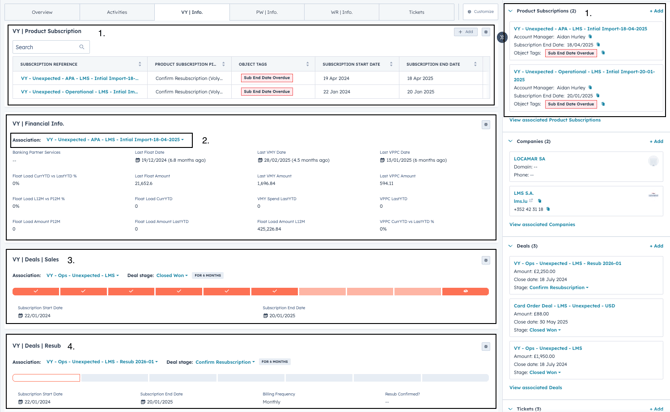This screenshot has height=412, width=670.
Task: Copy Subscription End Date 20/01/2025
Action: (x=598, y=96)
